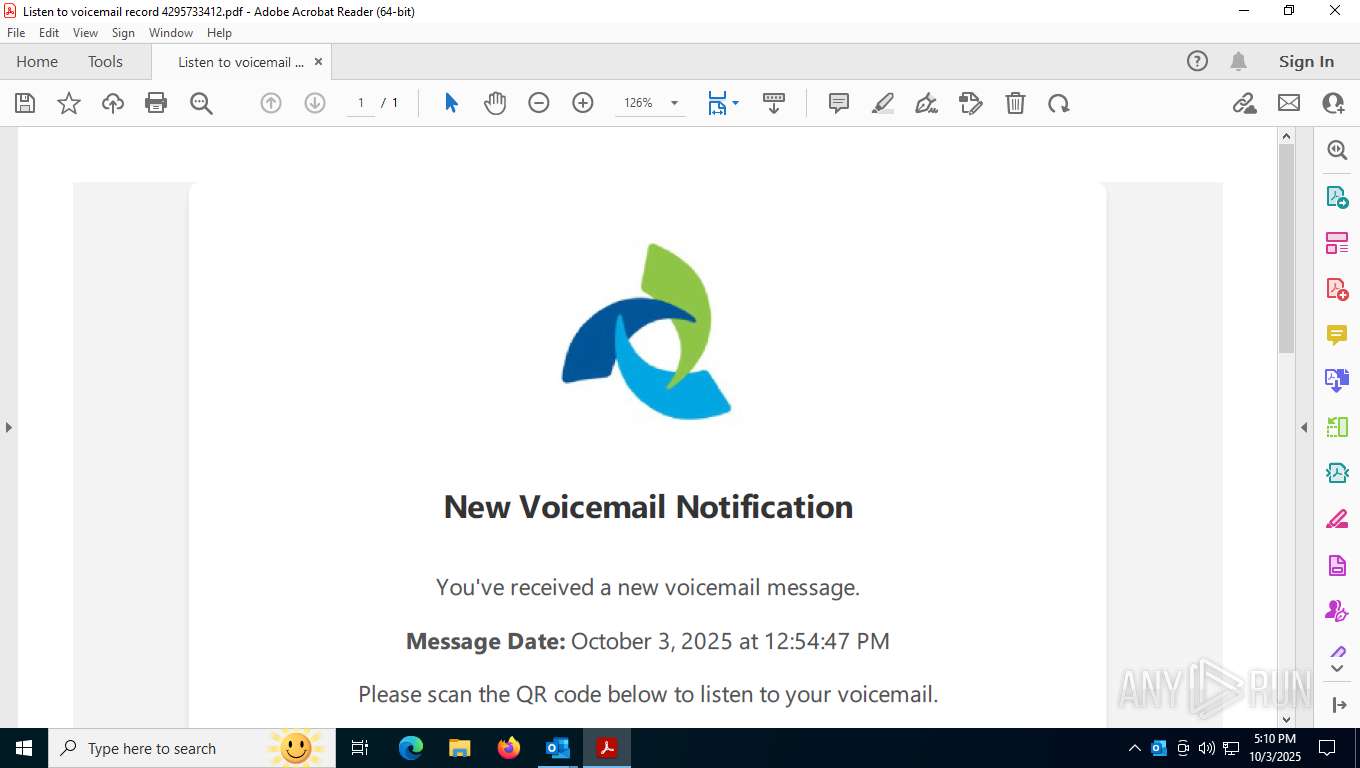This screenshot has width=1360, height=768.
Task: Switch to Home tab
Action: click(x=37, y=61)
